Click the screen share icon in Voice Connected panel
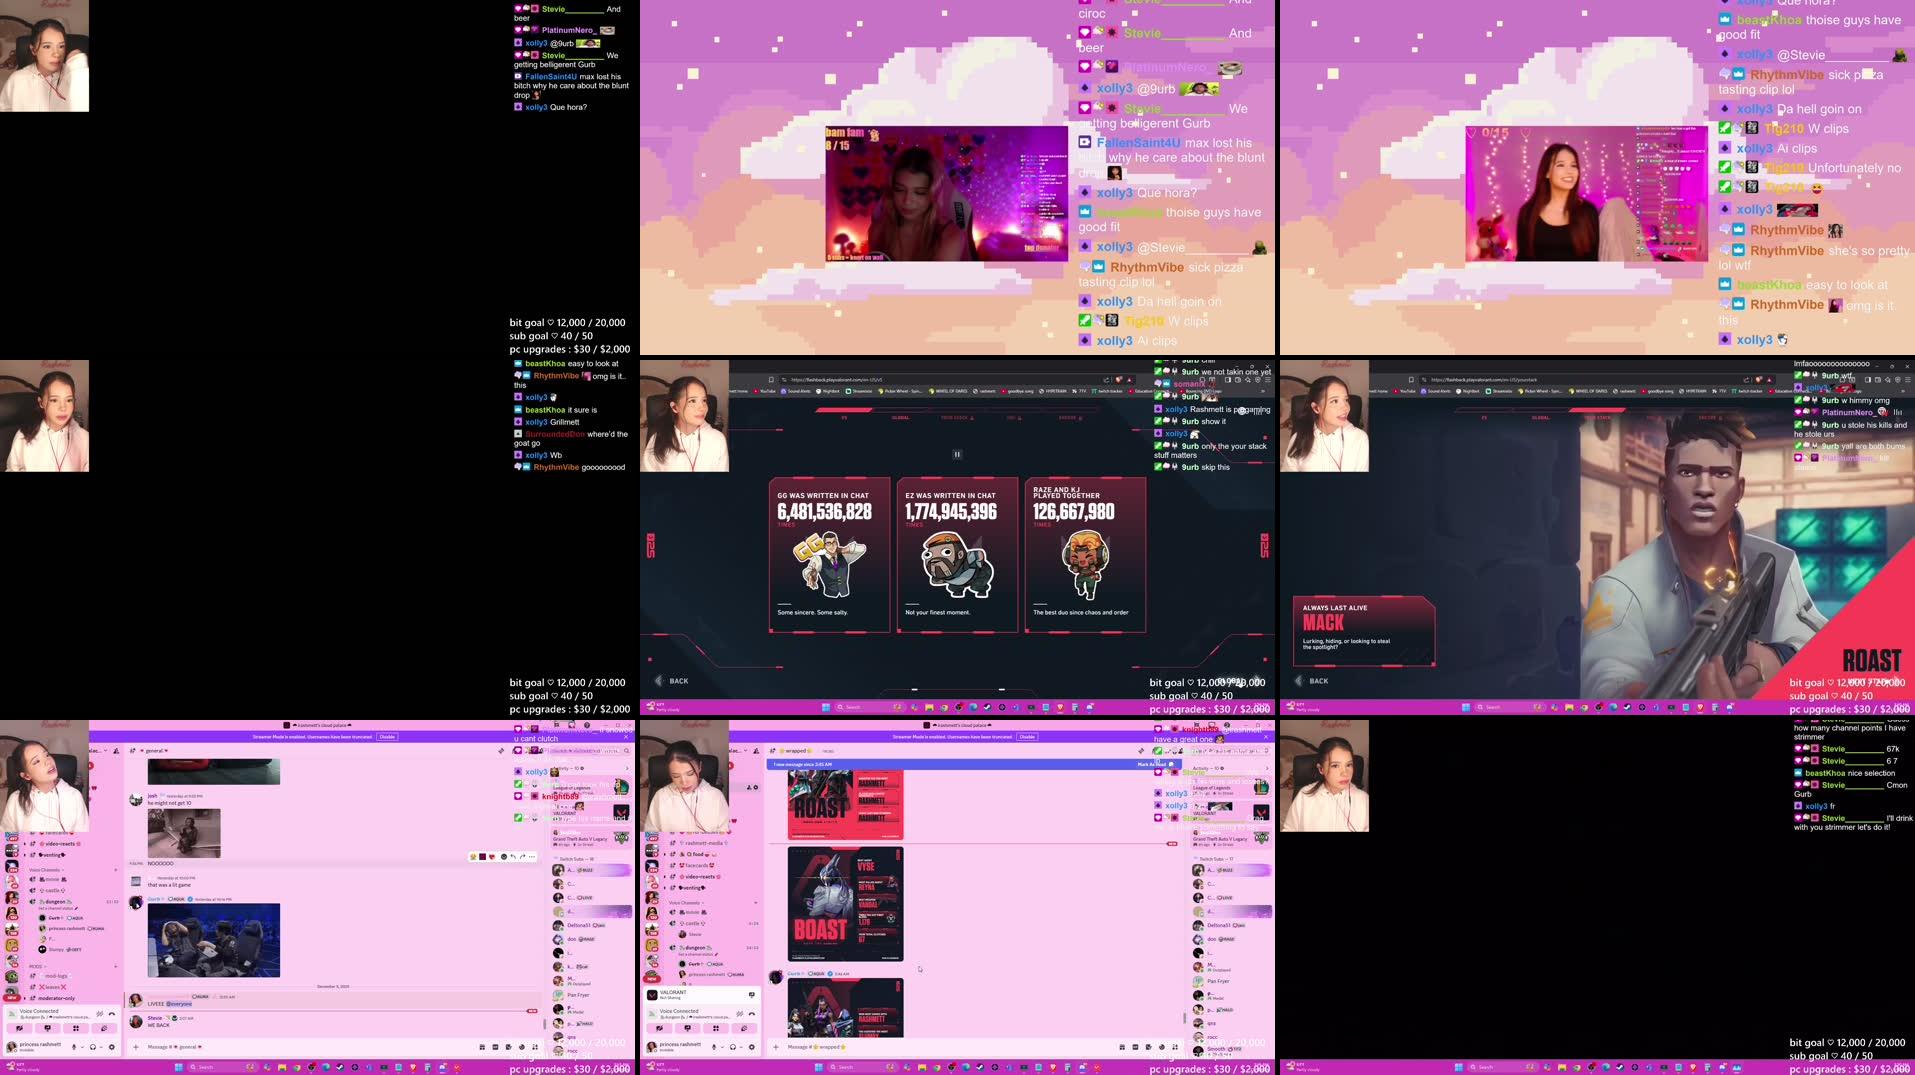Screen dimensions: 1915x1075 (48, 1028)
